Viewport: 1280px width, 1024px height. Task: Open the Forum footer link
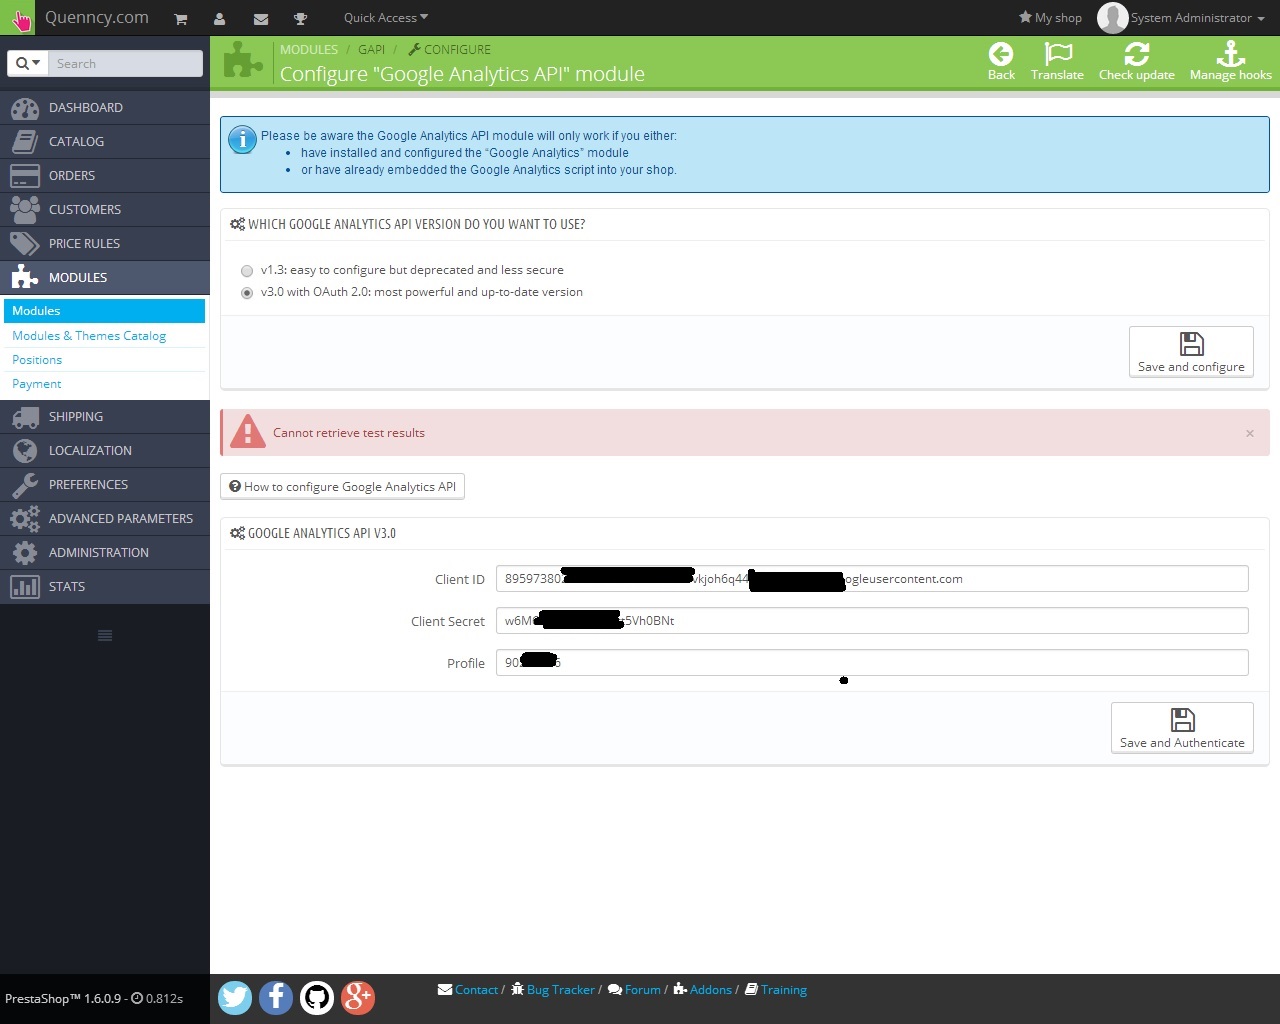634,990
